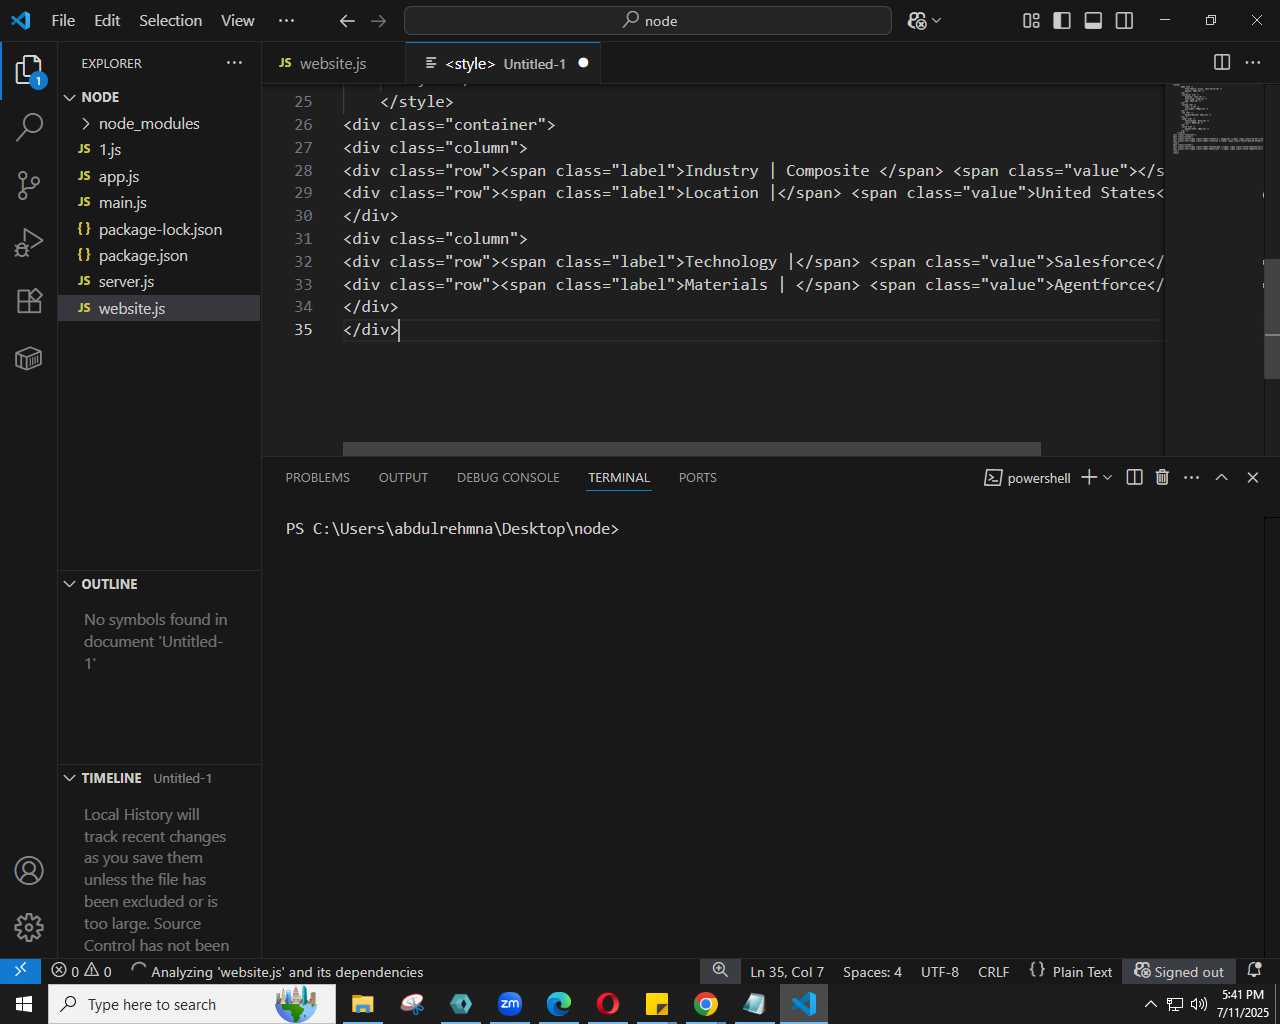Close the bottom panel

[x=1252, y=478]
